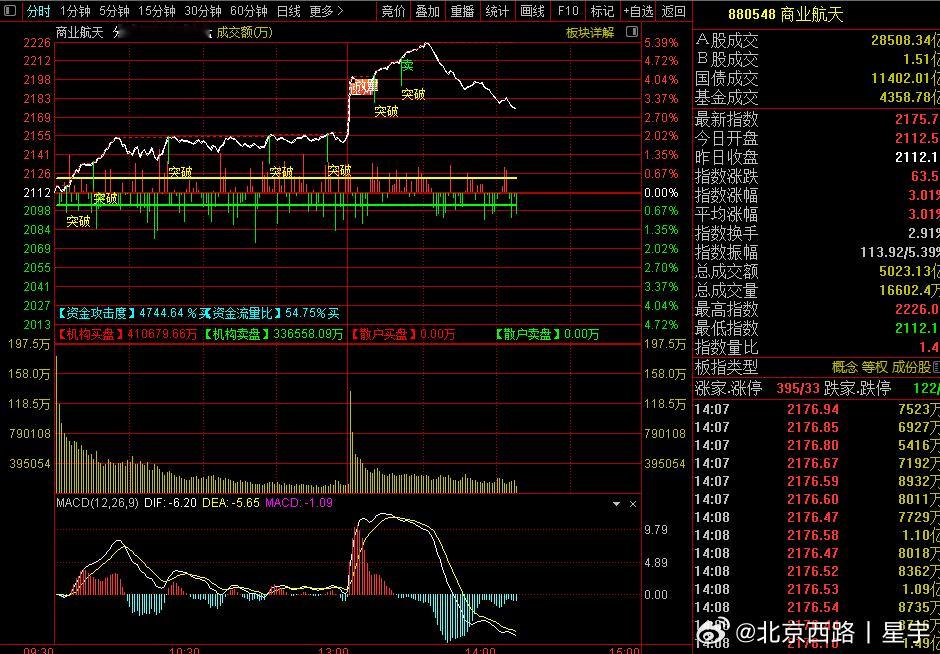
Task: Switch to the 1分钟 chart period
Action: [75, 11]
